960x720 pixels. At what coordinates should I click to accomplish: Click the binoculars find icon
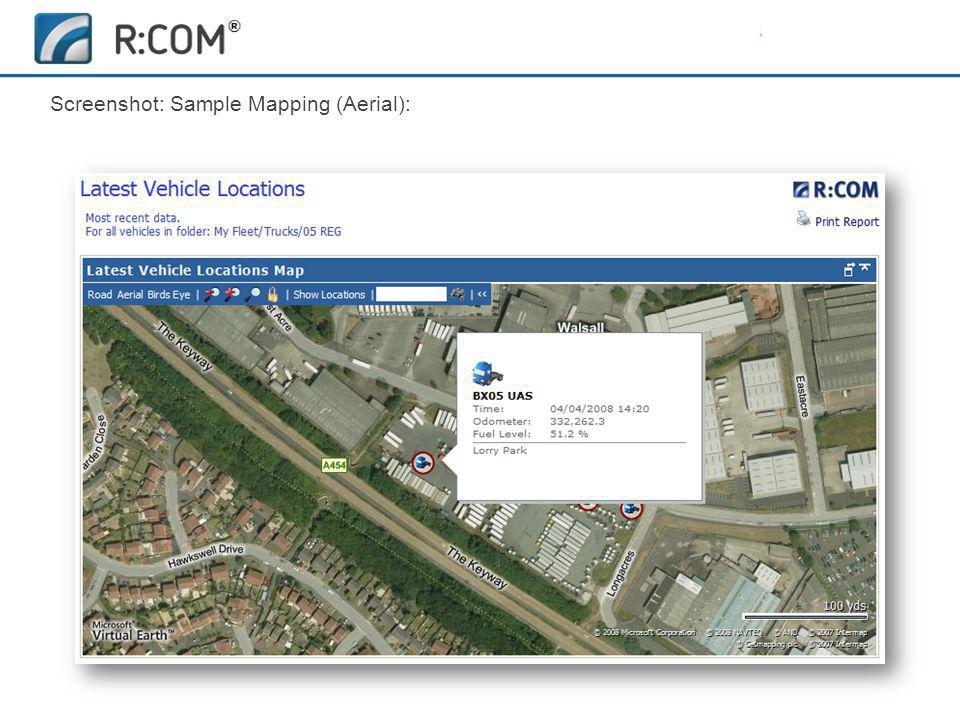pos(457,294)
